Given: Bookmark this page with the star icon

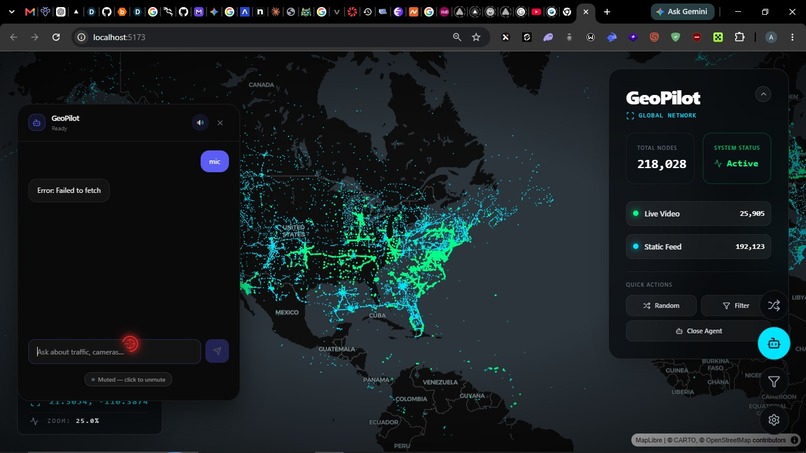Looking at the screenshot, I should [x=477, y=37].
